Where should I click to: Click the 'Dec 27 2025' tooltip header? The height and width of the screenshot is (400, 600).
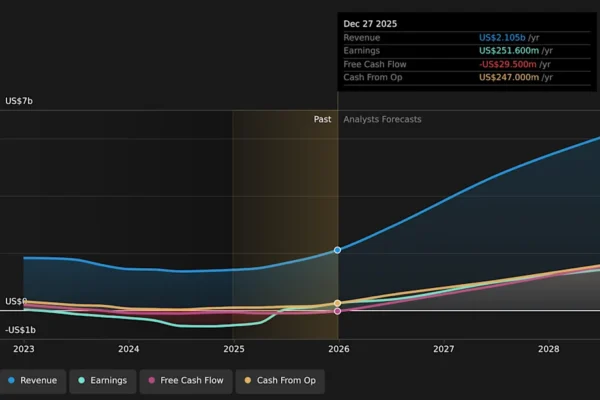370,23
